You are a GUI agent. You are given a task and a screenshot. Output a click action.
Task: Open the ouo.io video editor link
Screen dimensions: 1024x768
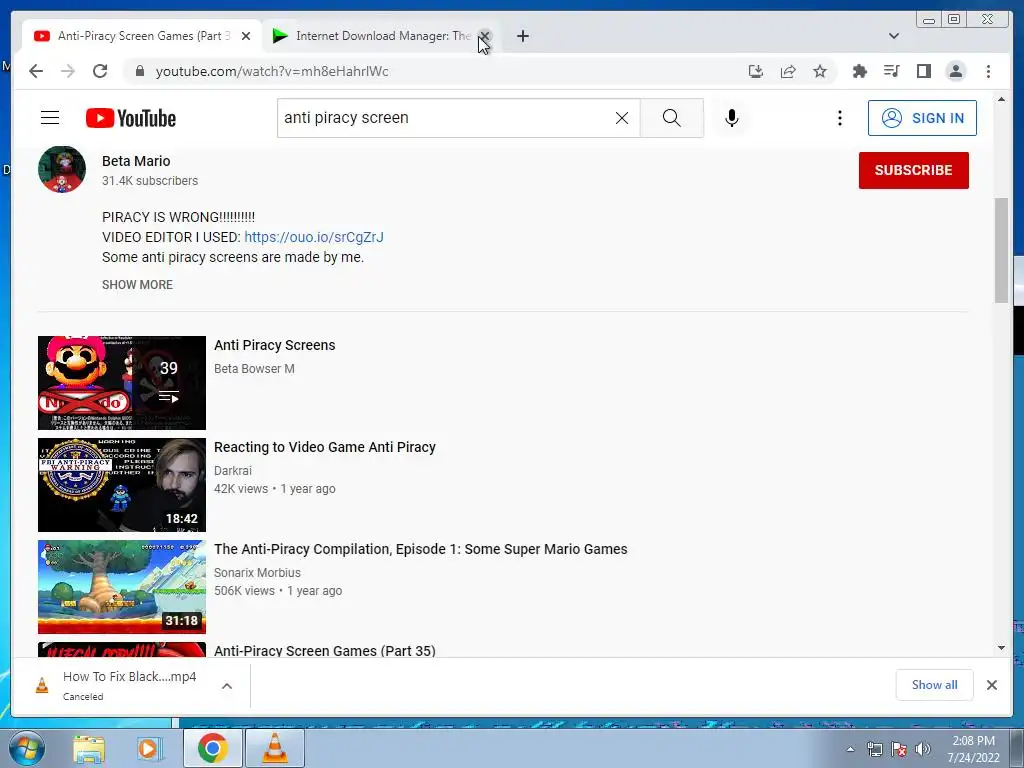[313, 237]
